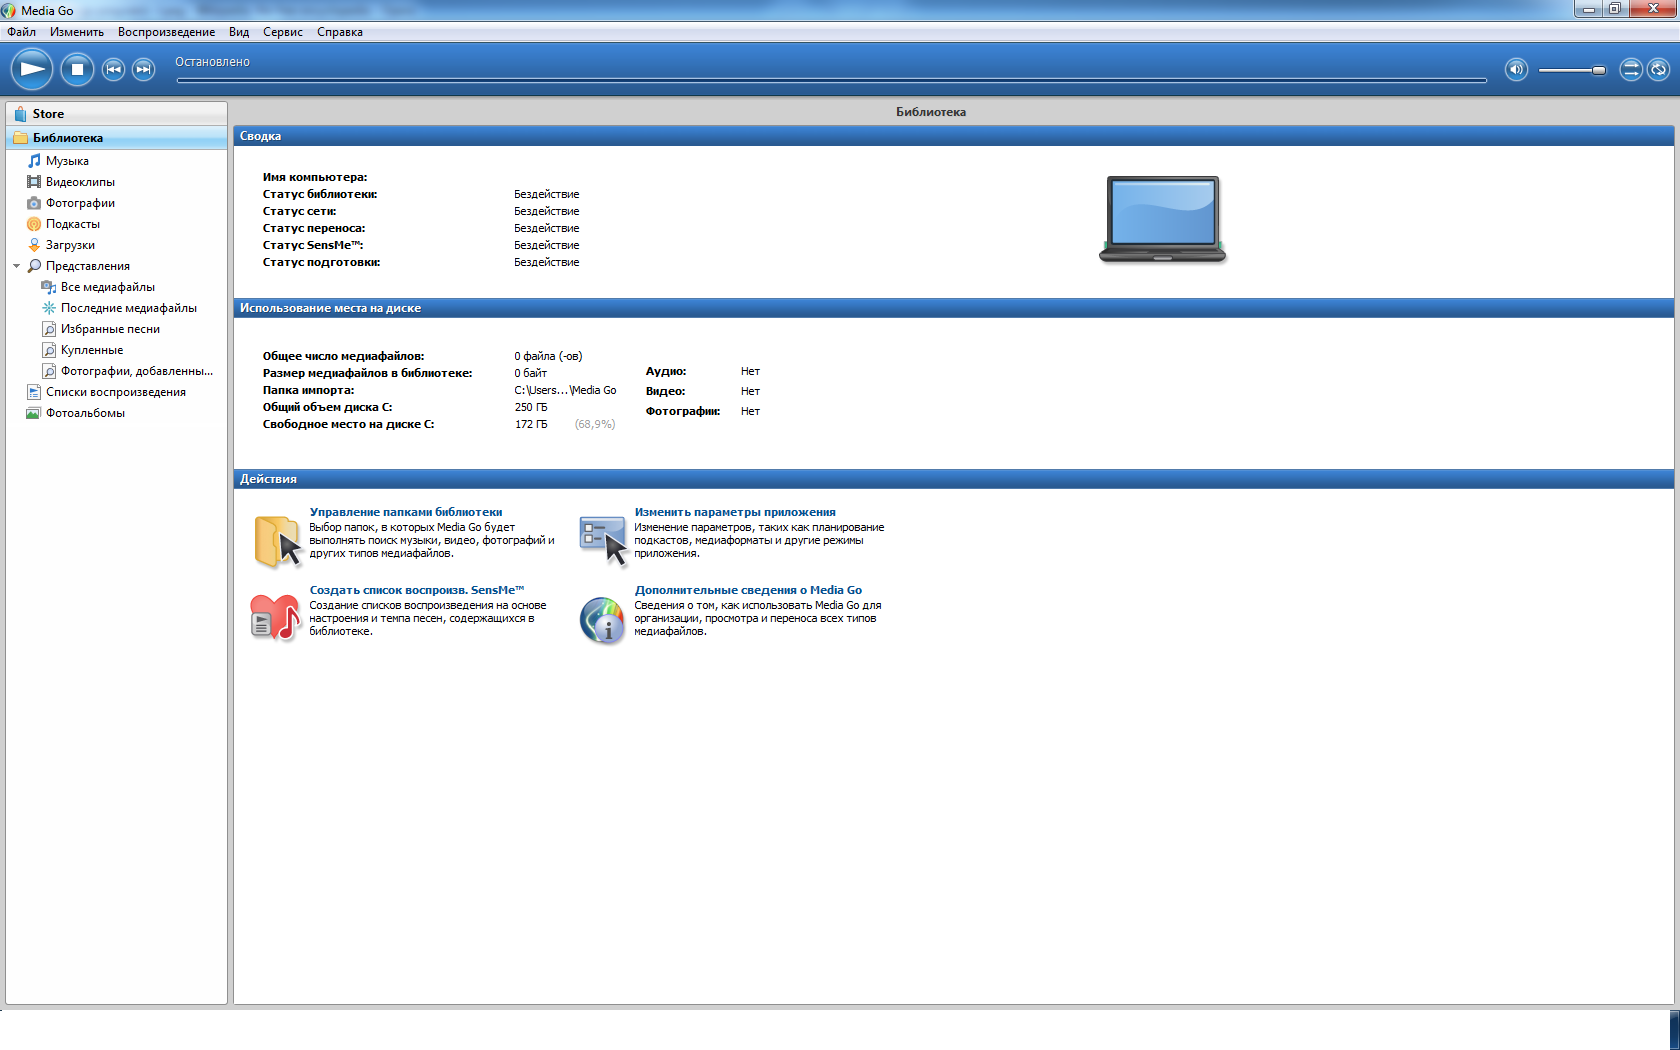
Task: Click the 0 файла (-ов) value
Action: (548, 356)
